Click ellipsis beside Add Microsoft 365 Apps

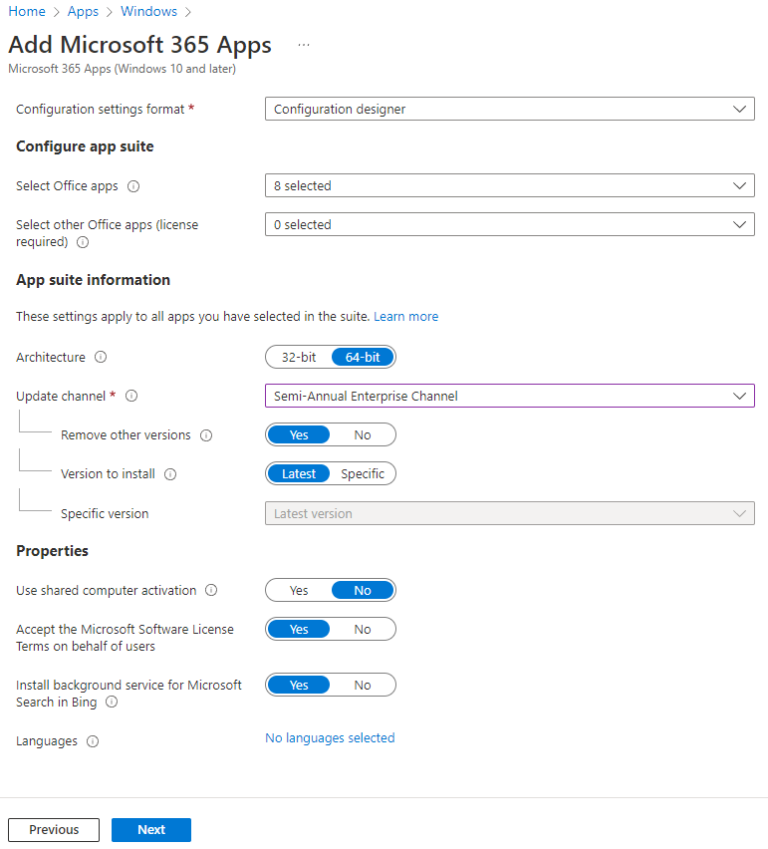[304, 44]
